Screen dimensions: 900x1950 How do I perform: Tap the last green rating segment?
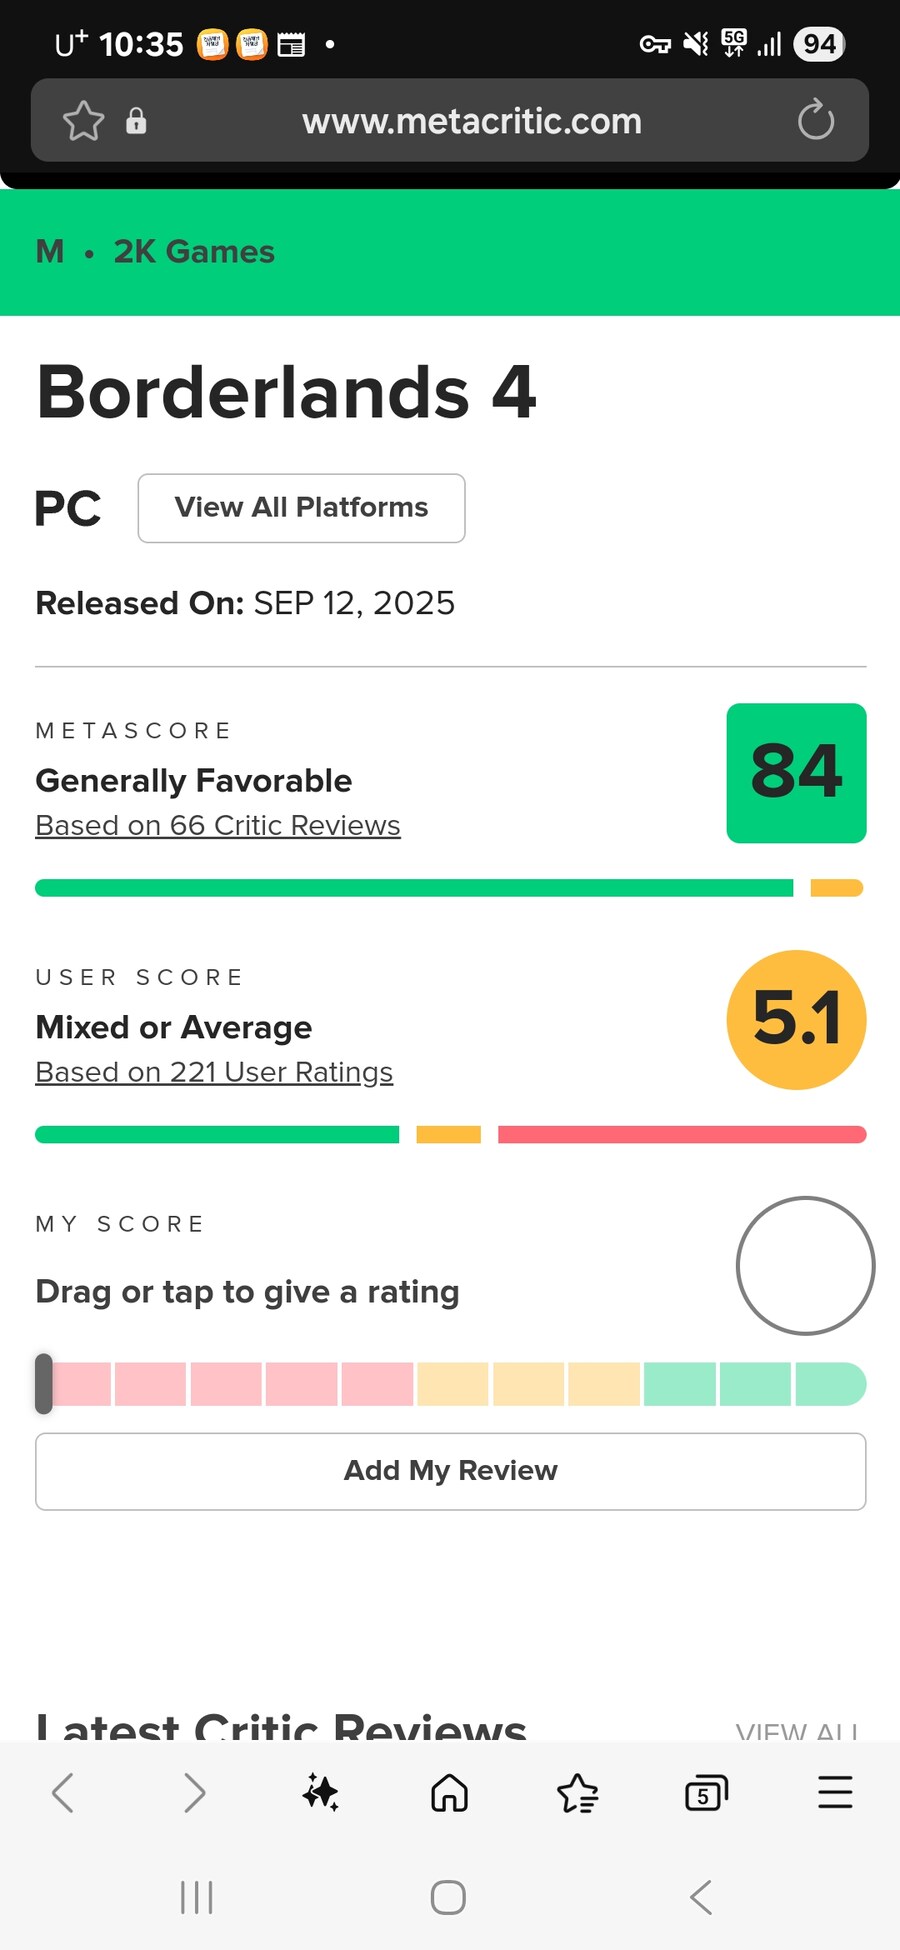830,1384
